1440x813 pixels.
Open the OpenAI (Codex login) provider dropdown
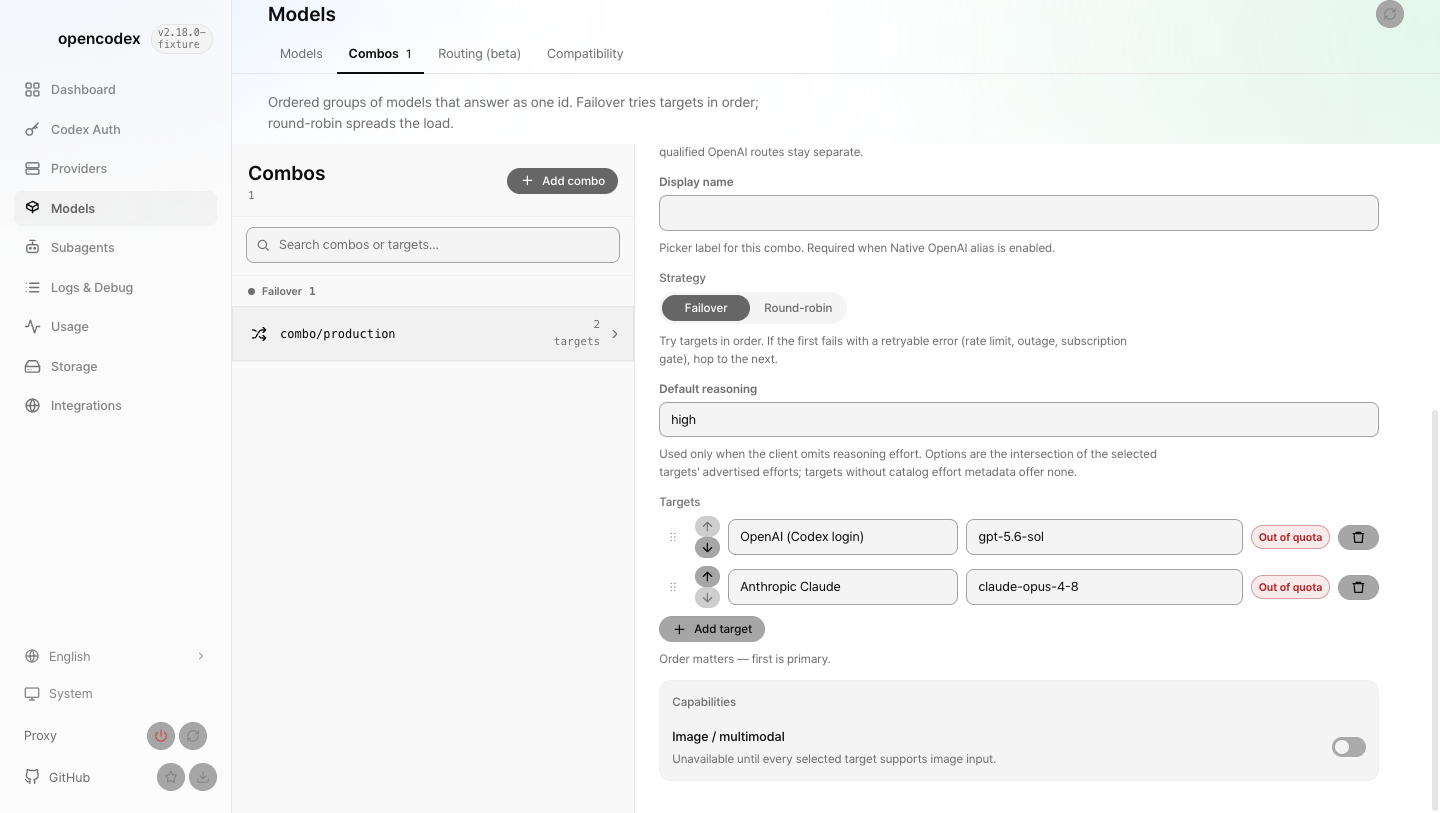pos(843,537)
